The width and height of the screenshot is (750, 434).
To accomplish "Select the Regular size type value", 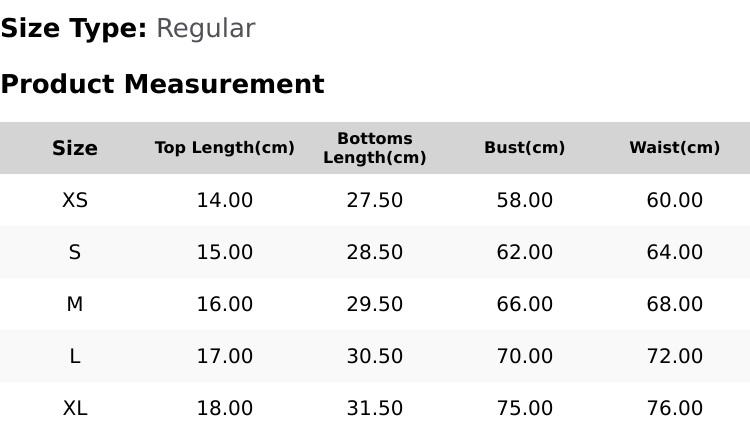I will (206, 29).
